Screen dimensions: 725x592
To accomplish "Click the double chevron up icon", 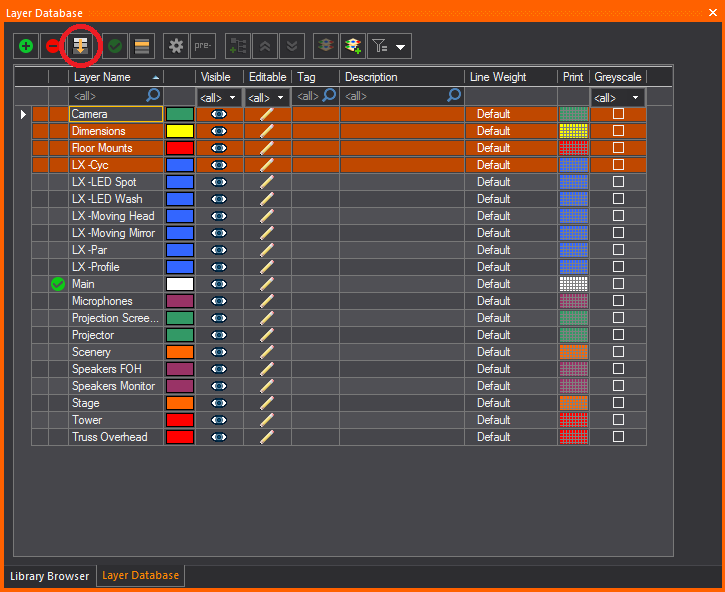I will pyautogui.click(x=265, y=46).
